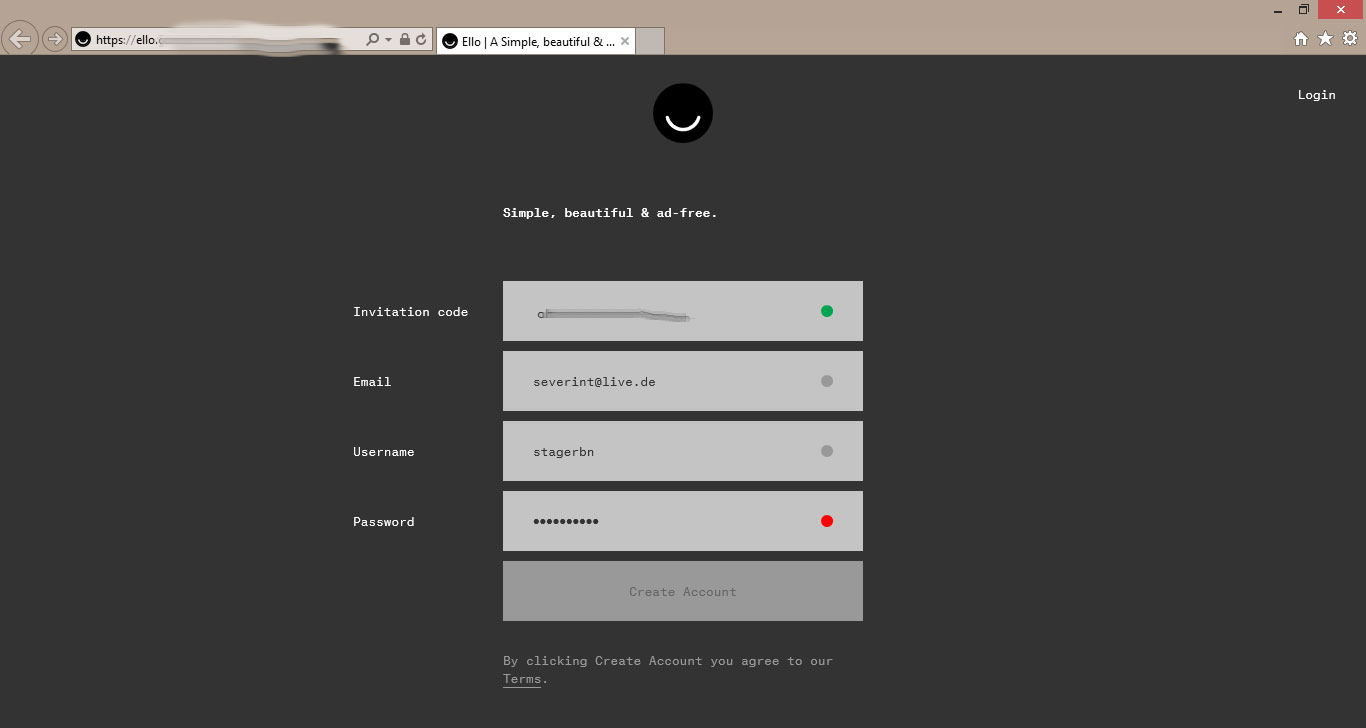1366x728 pixels.
Task: Open Favorites with the star icon
Action: click(1325, 38)
